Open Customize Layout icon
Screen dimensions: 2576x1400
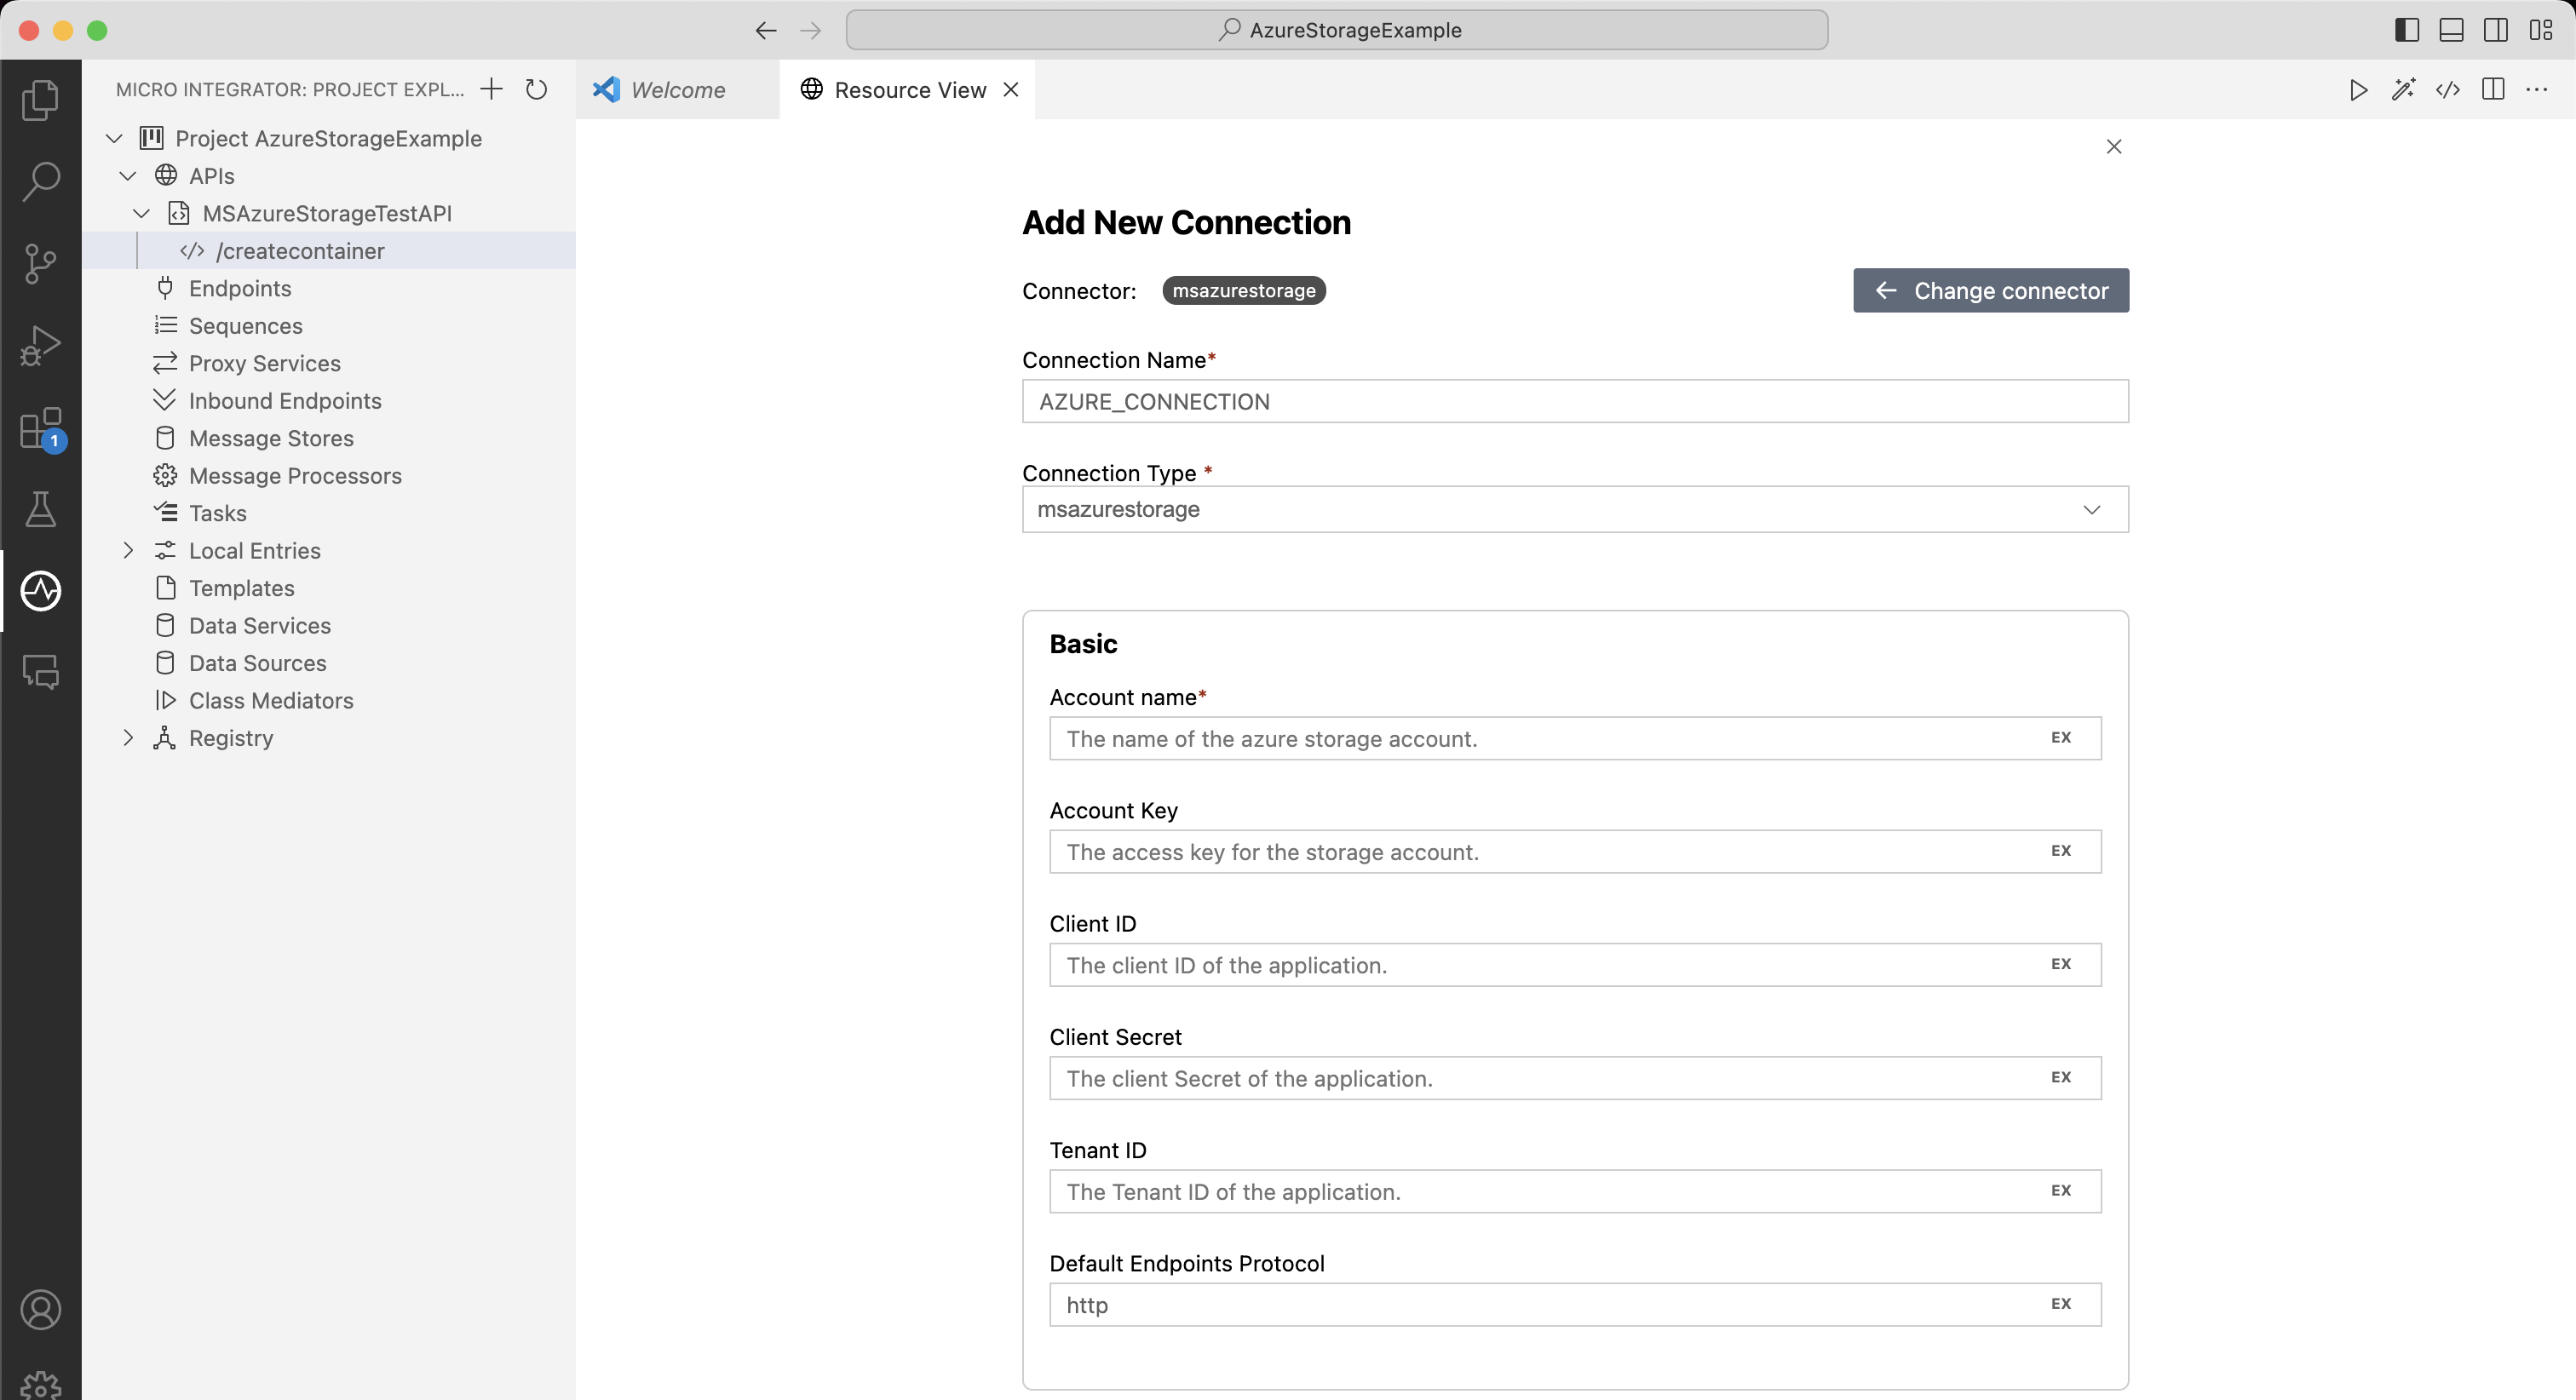coord(2540,30)
